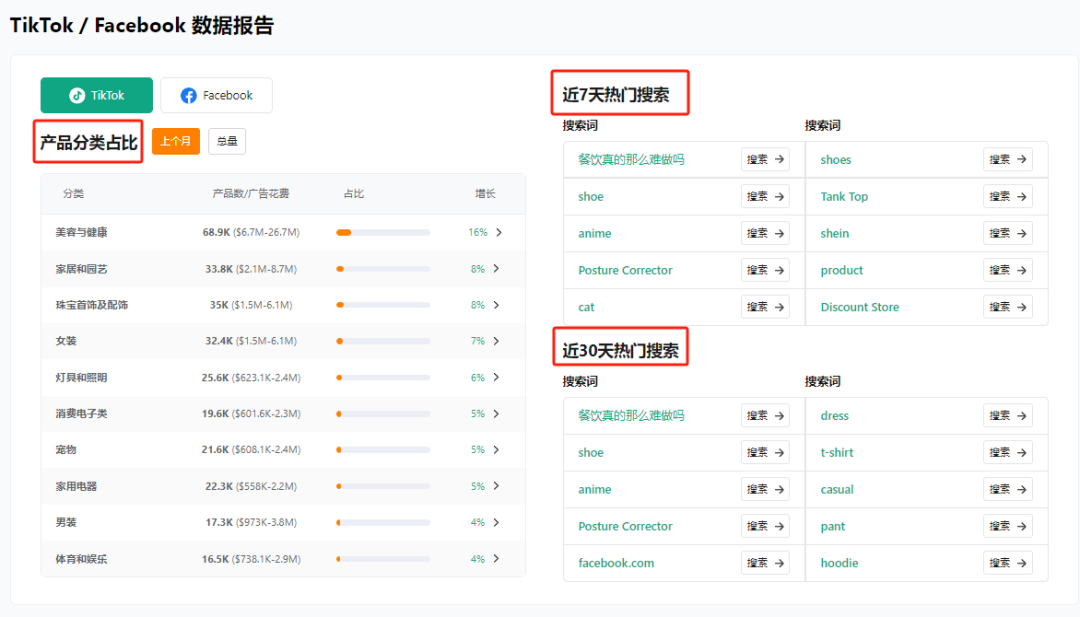1080x617 pixels.
Task: Switch to the TikTok tab
Action: (x=96, y=95)
